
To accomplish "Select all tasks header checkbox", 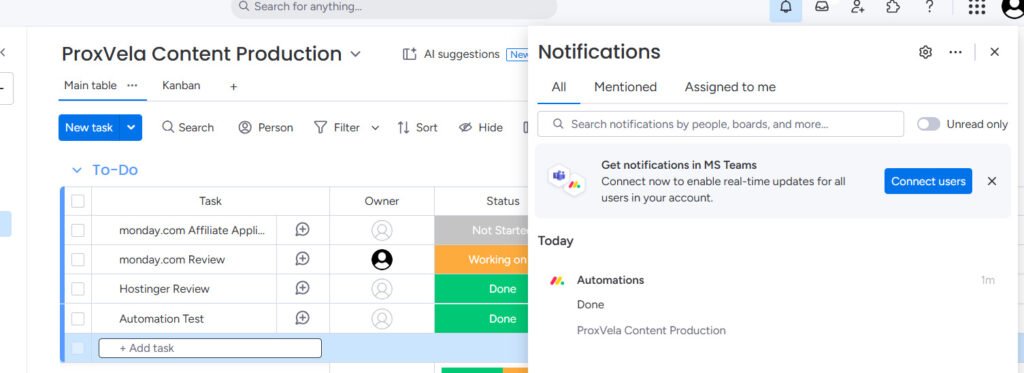I will click(78, 201).
